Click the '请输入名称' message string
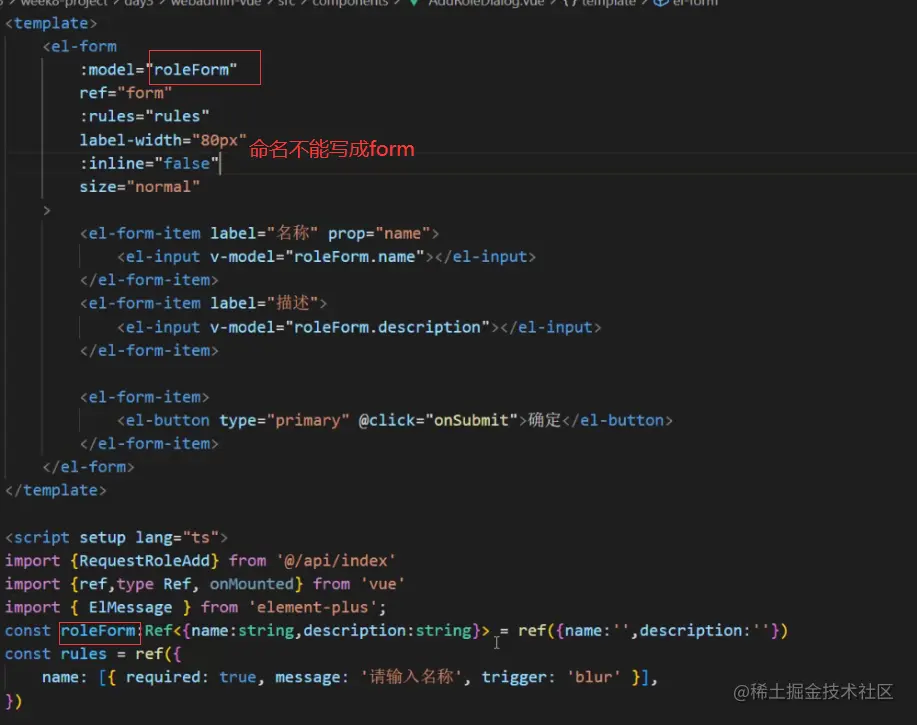Image resolution: width=917 pixels, height=725 pixels. (411, 678)
